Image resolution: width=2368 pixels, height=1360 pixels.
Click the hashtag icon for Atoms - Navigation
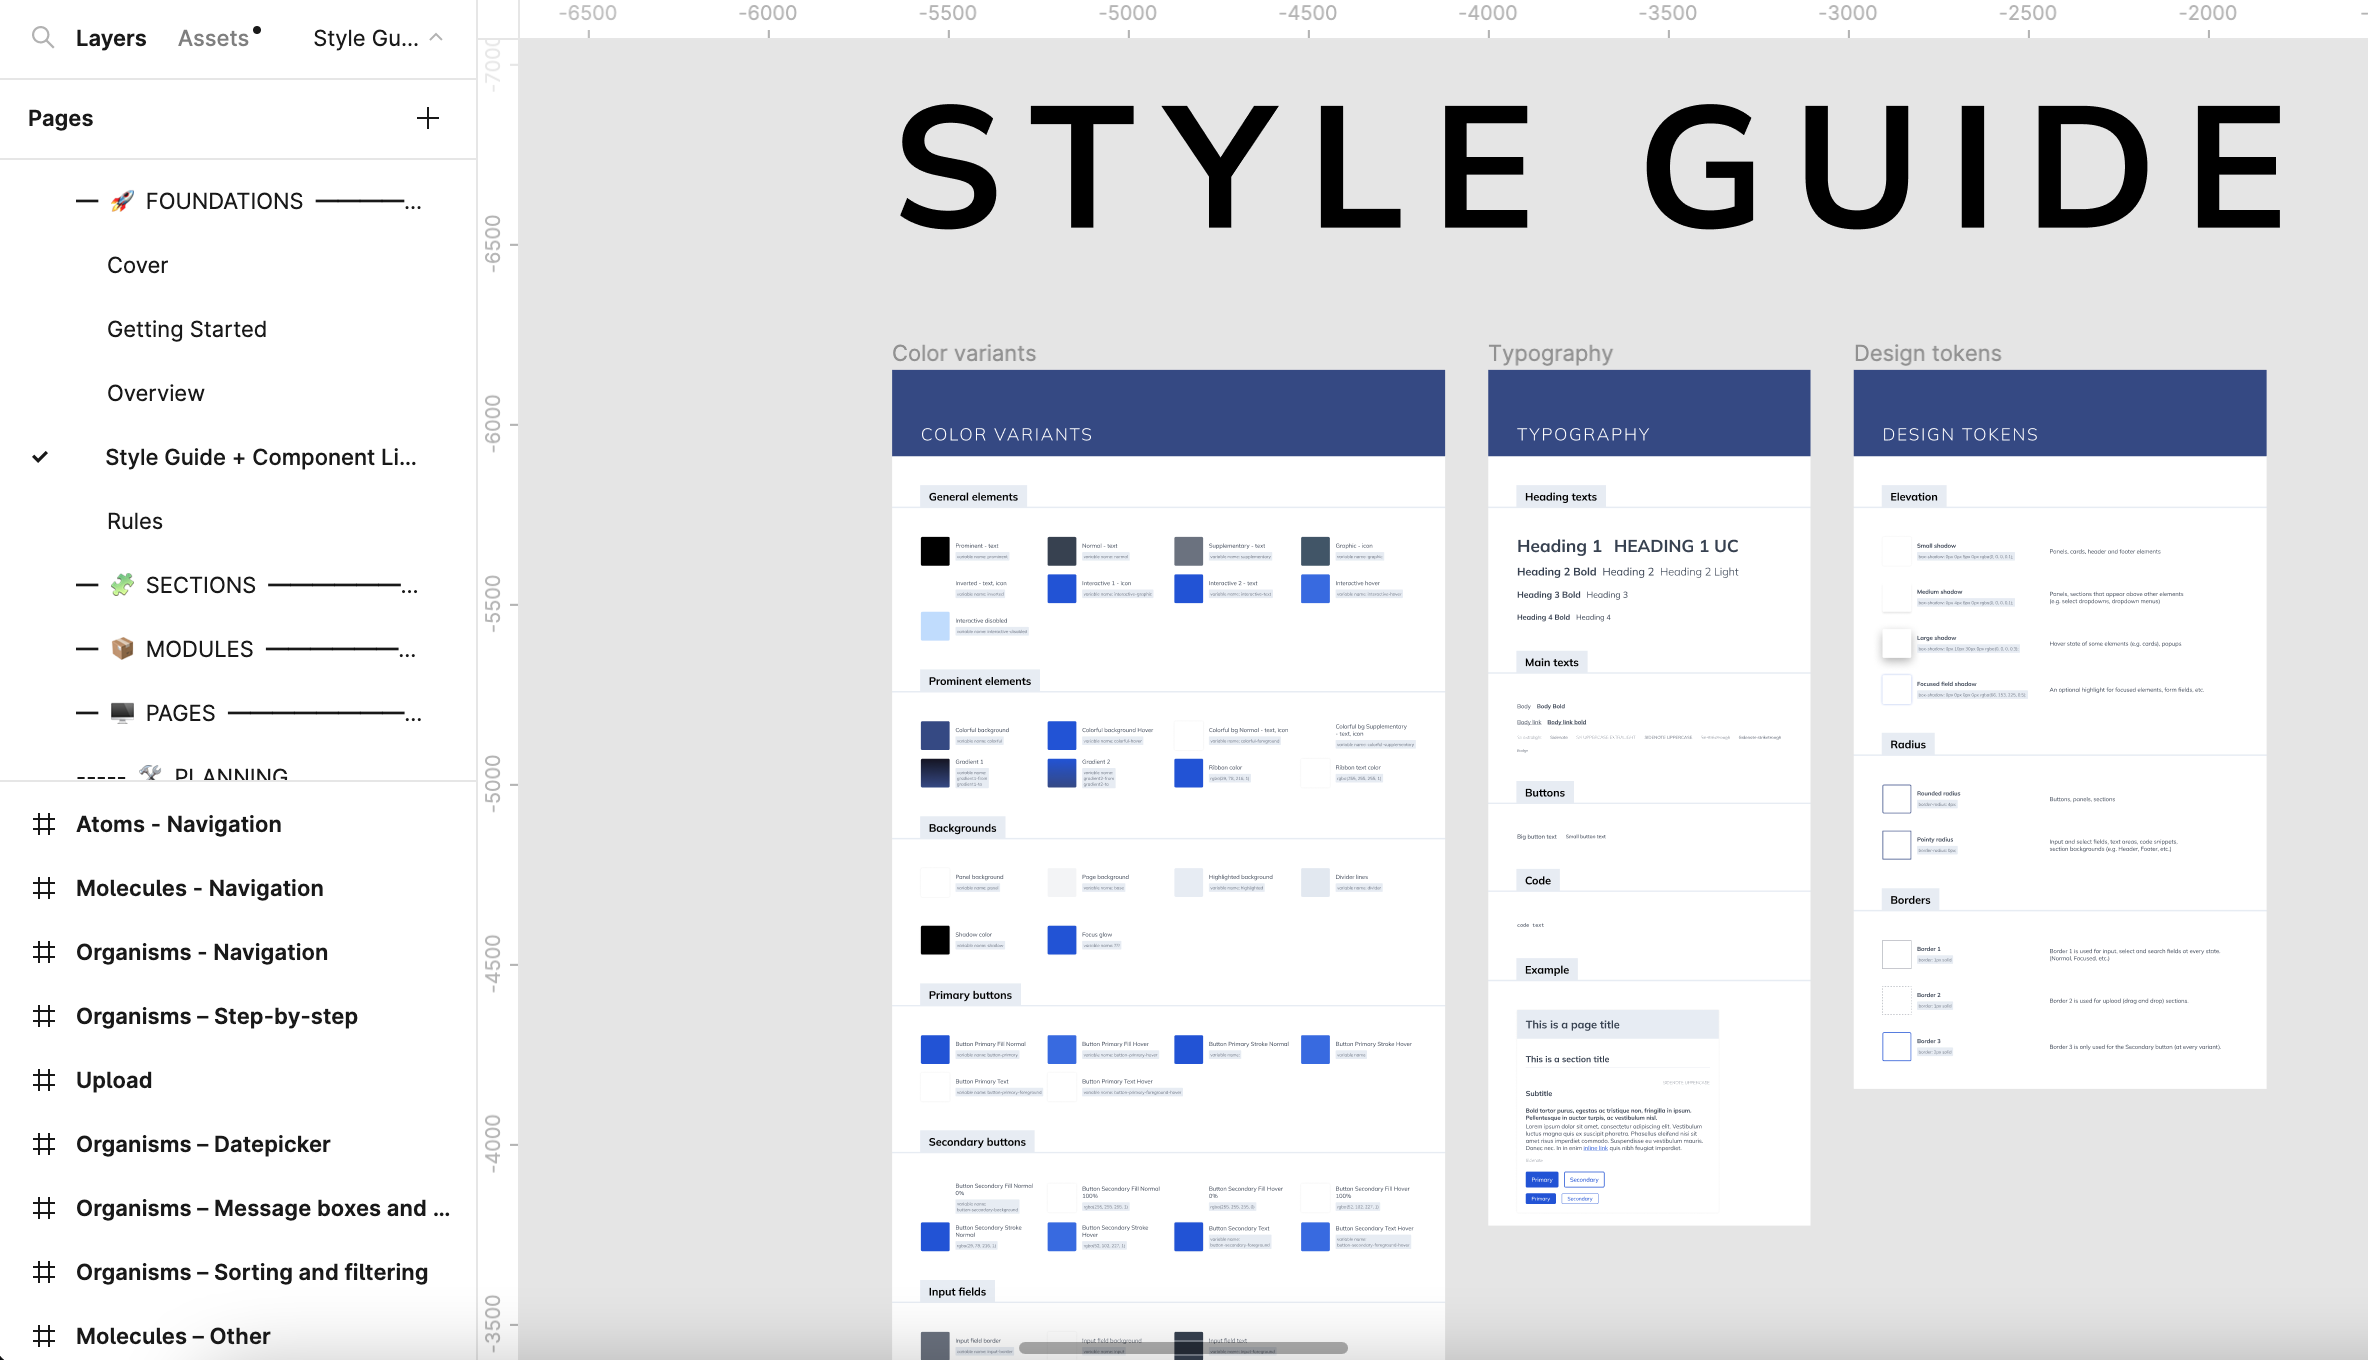pyautogui.click(x=44, y=823)
